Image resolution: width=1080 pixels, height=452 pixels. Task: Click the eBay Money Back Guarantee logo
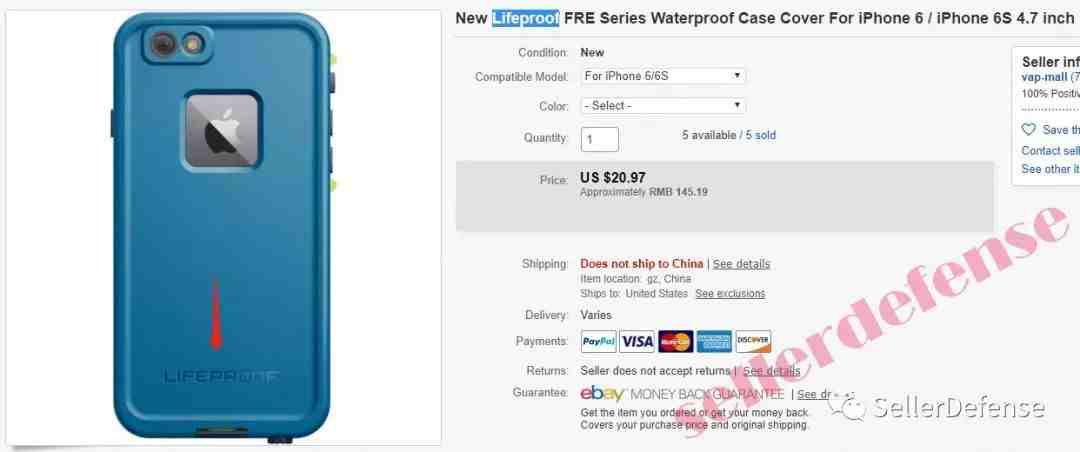coord(682,394)
